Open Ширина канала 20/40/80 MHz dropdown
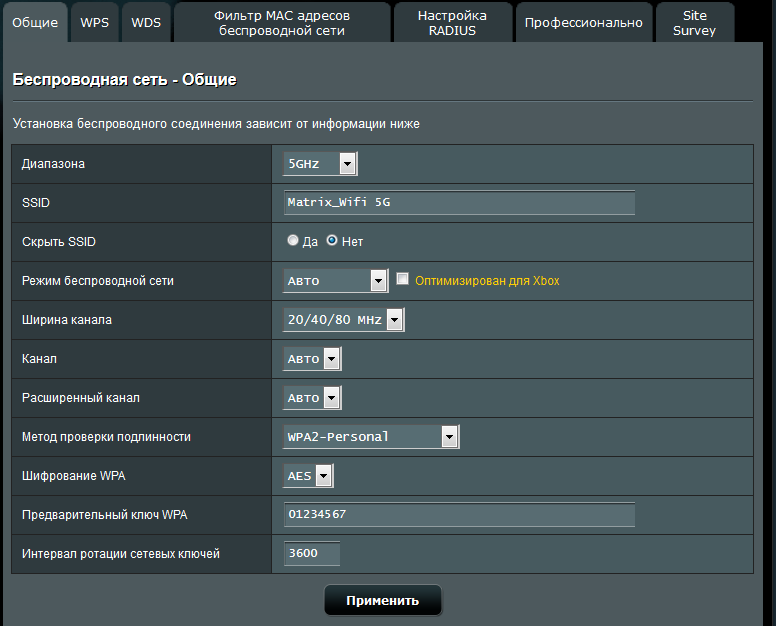 [344, 320]
